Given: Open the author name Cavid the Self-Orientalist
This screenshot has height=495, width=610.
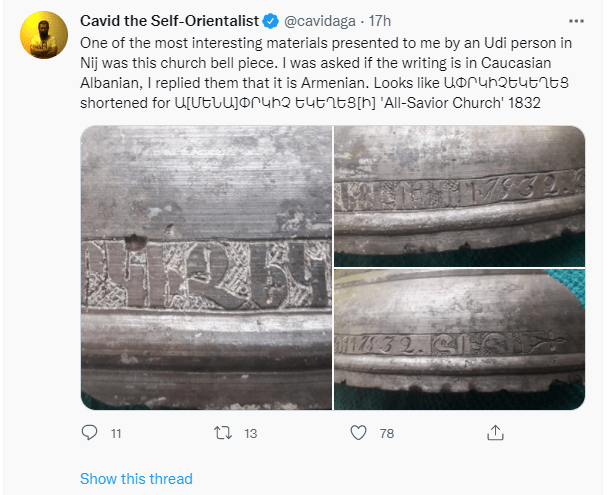Looking at the screenshot, I should 170,20.
